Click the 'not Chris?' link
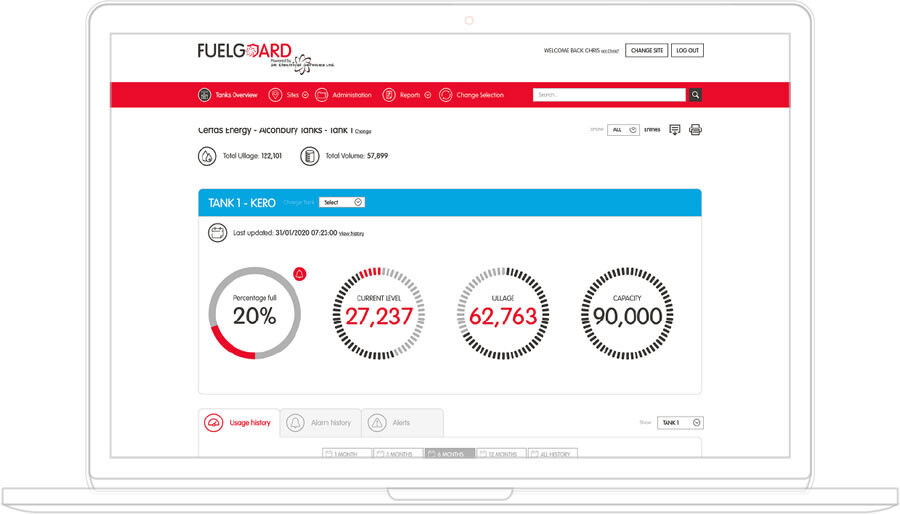Image resolution: width=900 pixels, height=514 pixels. click(610, 51)
